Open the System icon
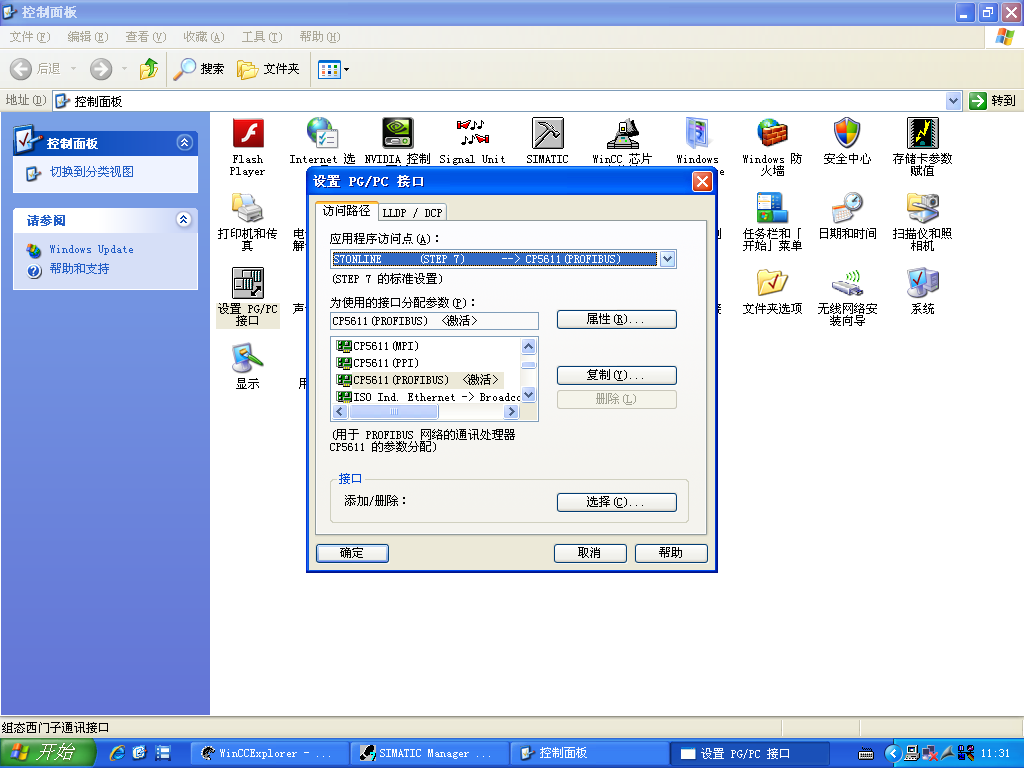 pos(922,291)
